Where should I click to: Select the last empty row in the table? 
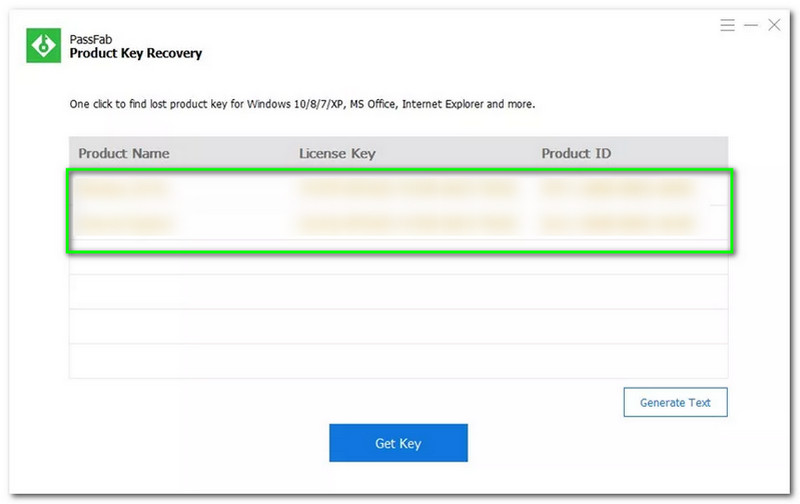(398, 360)
